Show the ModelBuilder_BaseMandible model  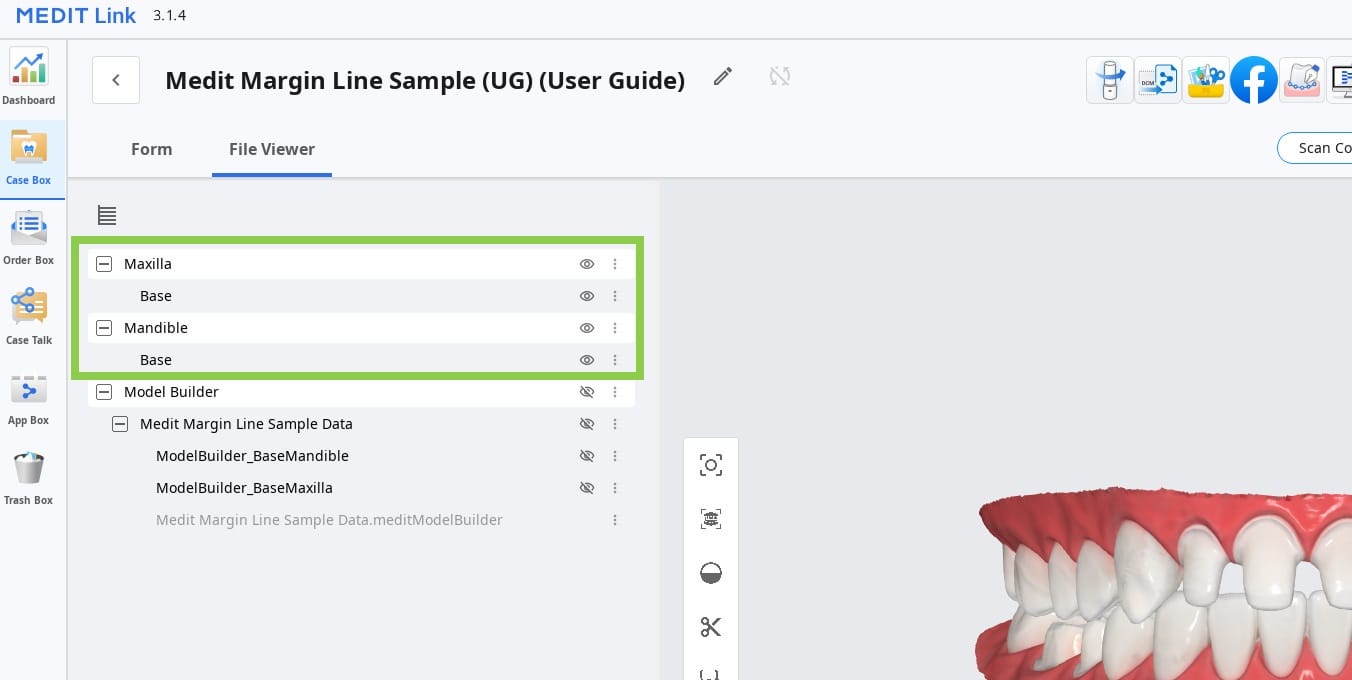(x=587, y=456)
